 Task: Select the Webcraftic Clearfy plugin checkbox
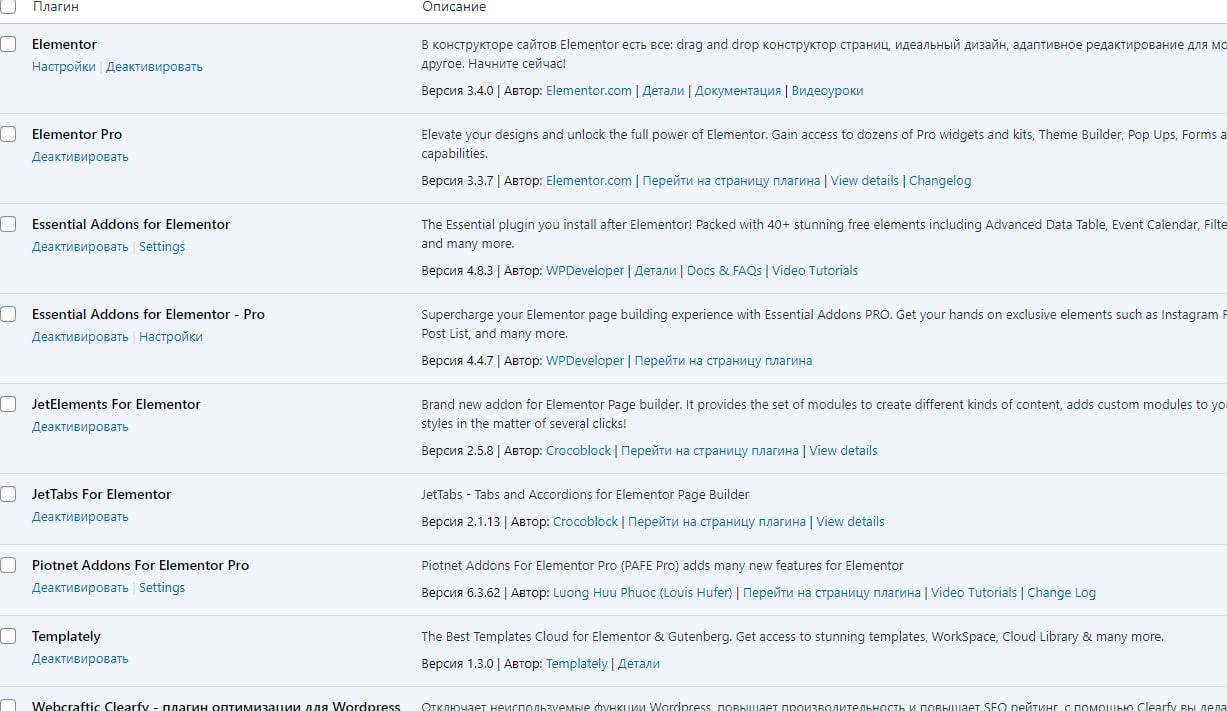[x=8, y=705]
